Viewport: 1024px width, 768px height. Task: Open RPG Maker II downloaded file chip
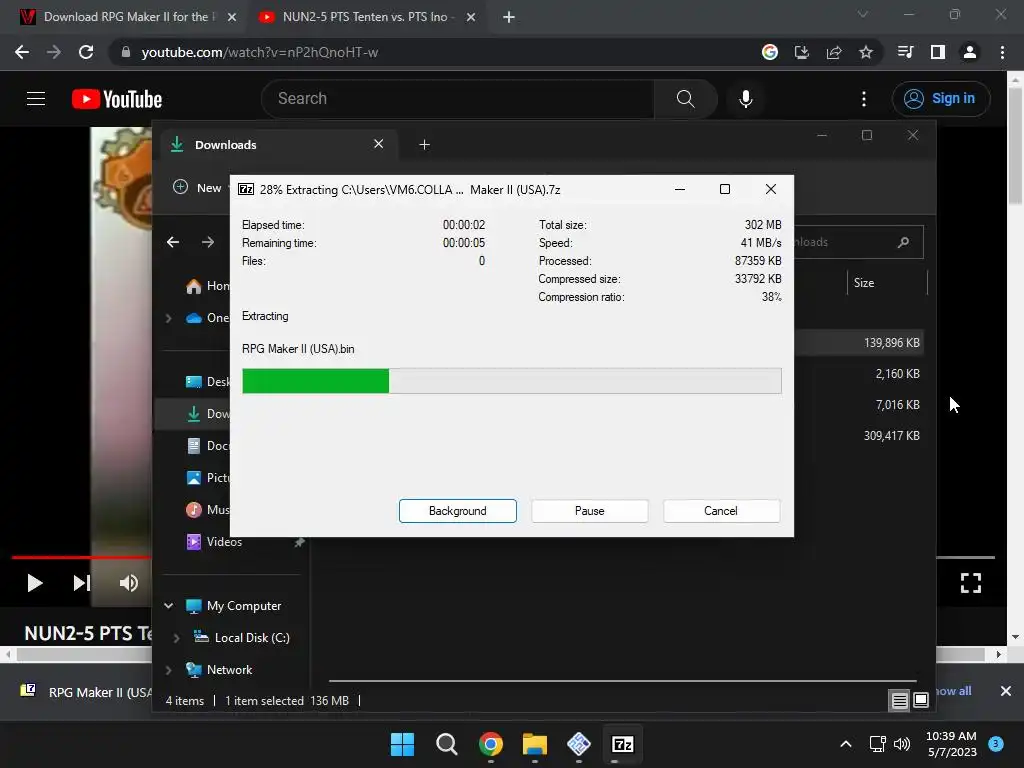pos(85,692)
